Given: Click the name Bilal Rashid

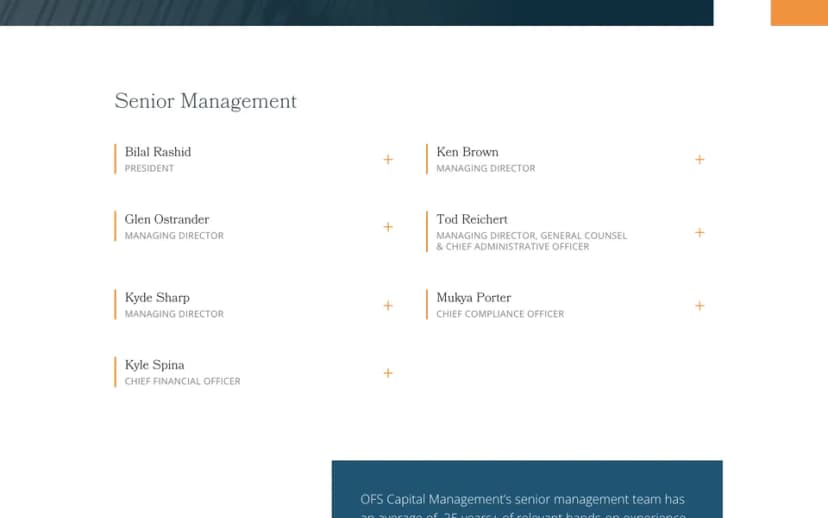Looking at the screenshot, I should coord(158,152).
